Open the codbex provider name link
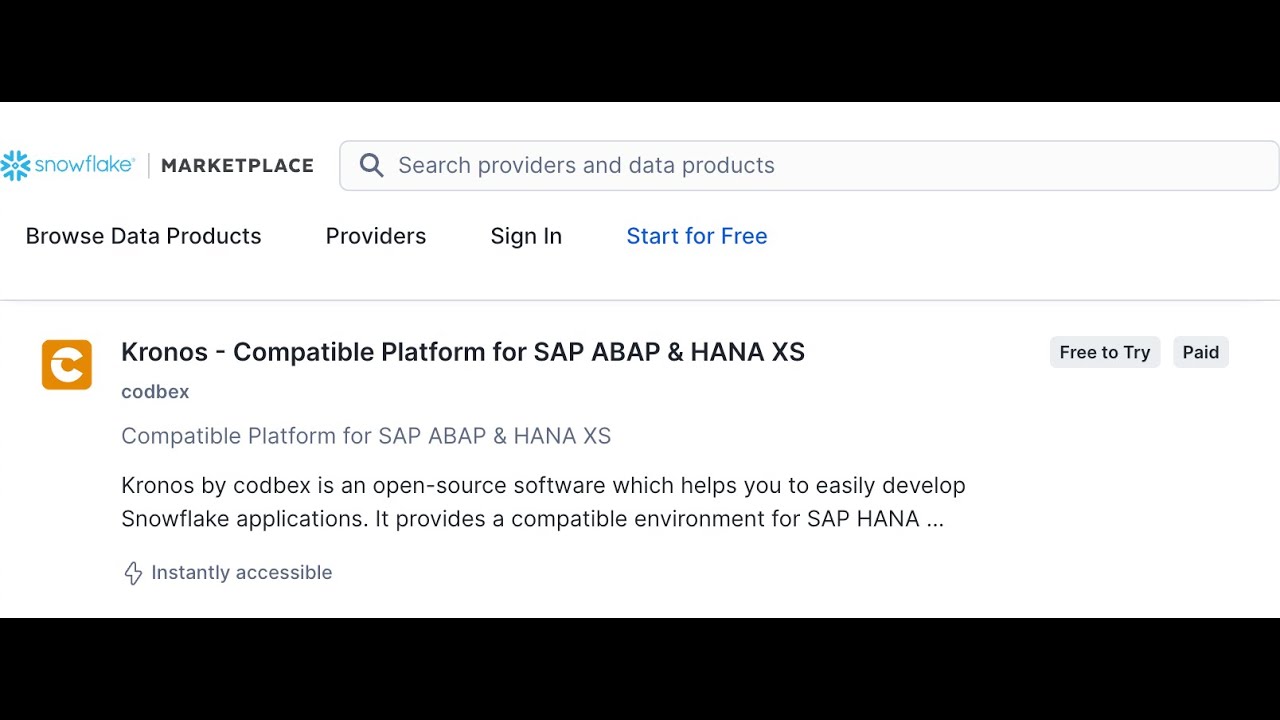Viewport: 1280px width, 720px height. [155, 392]
